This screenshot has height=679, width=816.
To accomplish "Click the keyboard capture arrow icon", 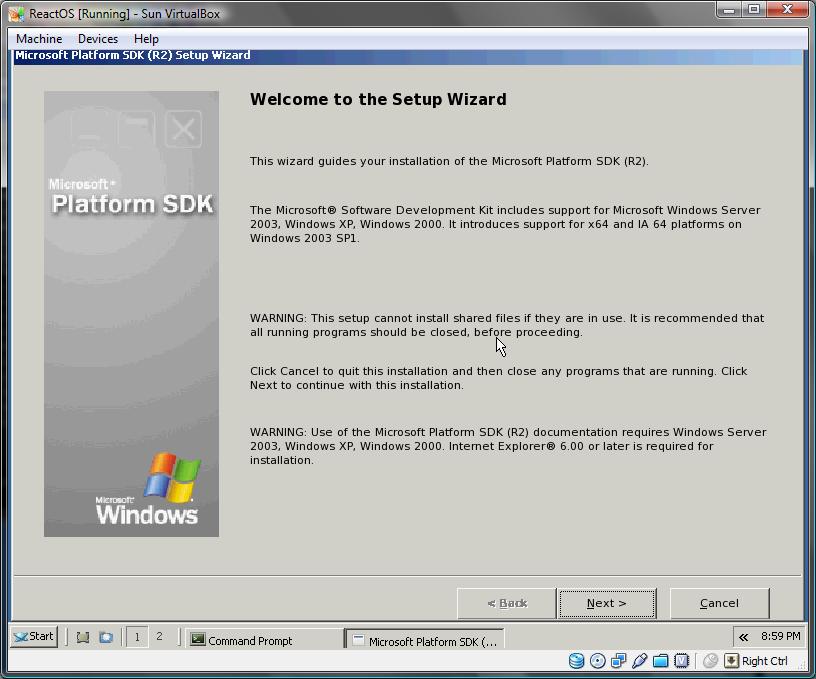I will (731, 661).
